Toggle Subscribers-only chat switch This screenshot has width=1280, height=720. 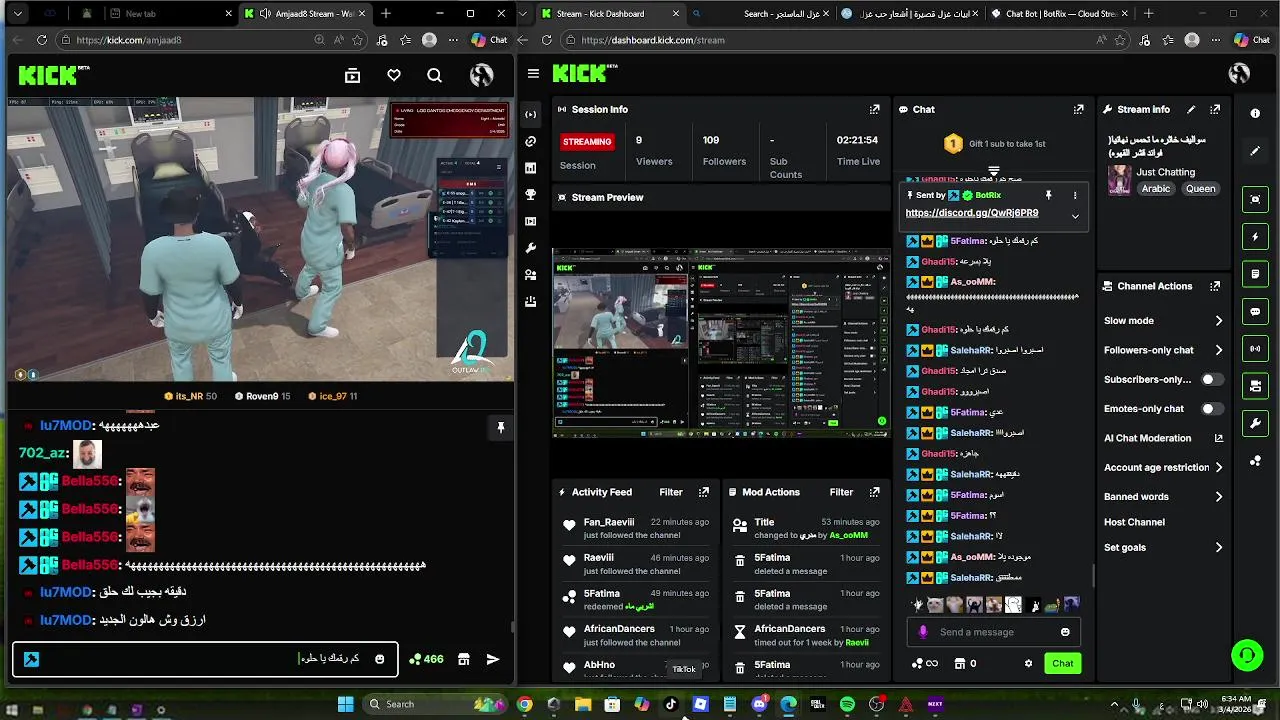pyautogui.click(x=1212, y=380)
